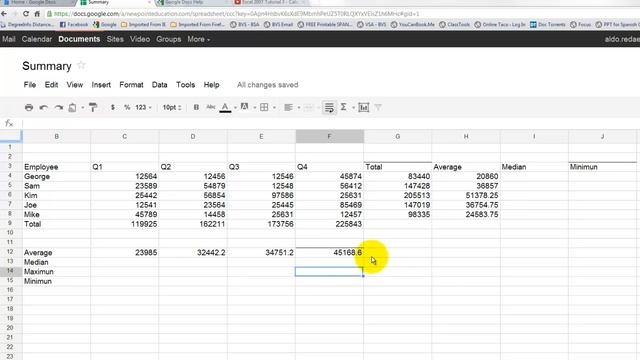Click the sigma functions icon

pos(343,107)
